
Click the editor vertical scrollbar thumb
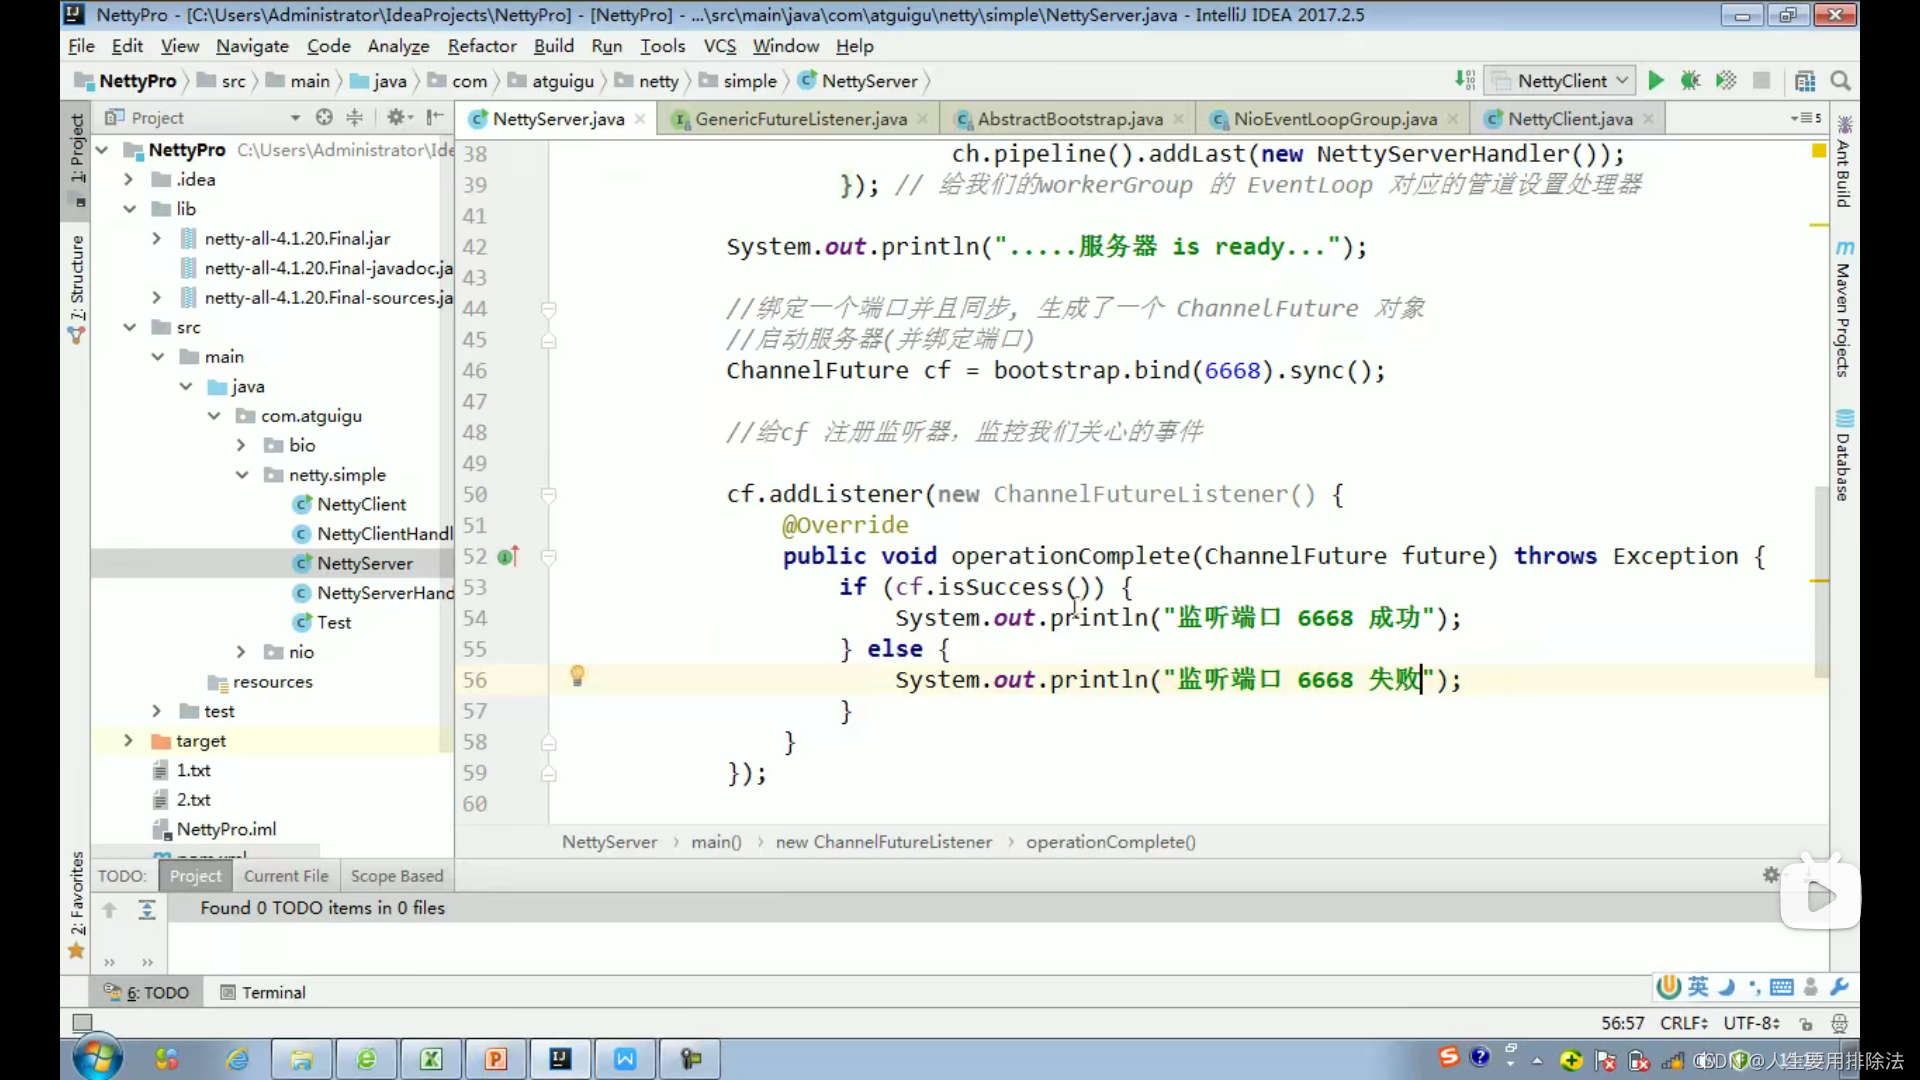tap(1821, 580)
